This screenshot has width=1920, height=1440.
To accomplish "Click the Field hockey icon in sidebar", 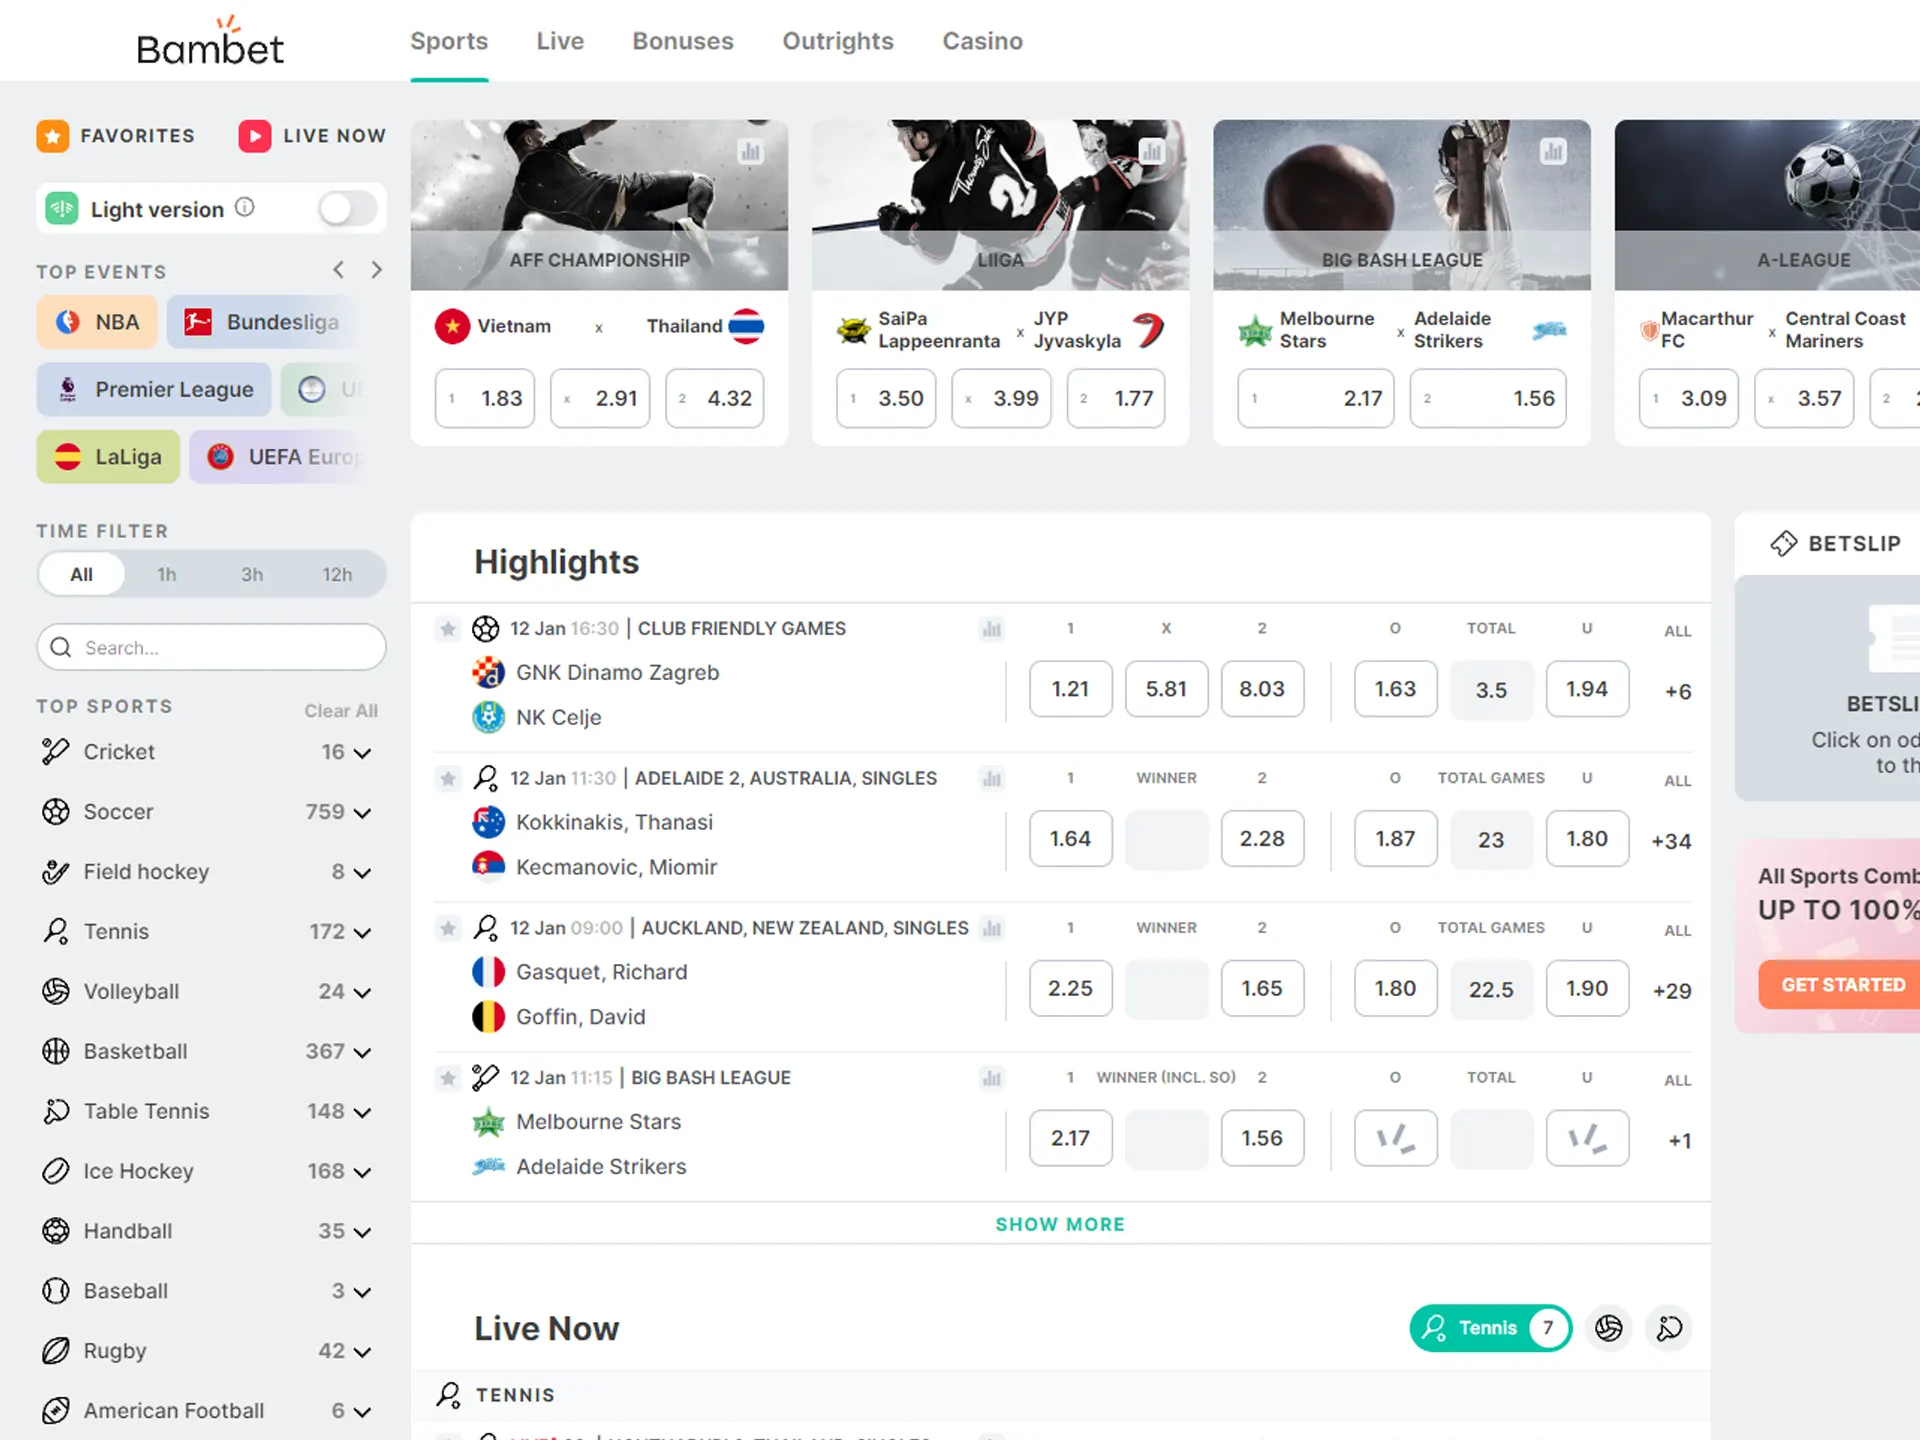I will [x=56, y=871].
